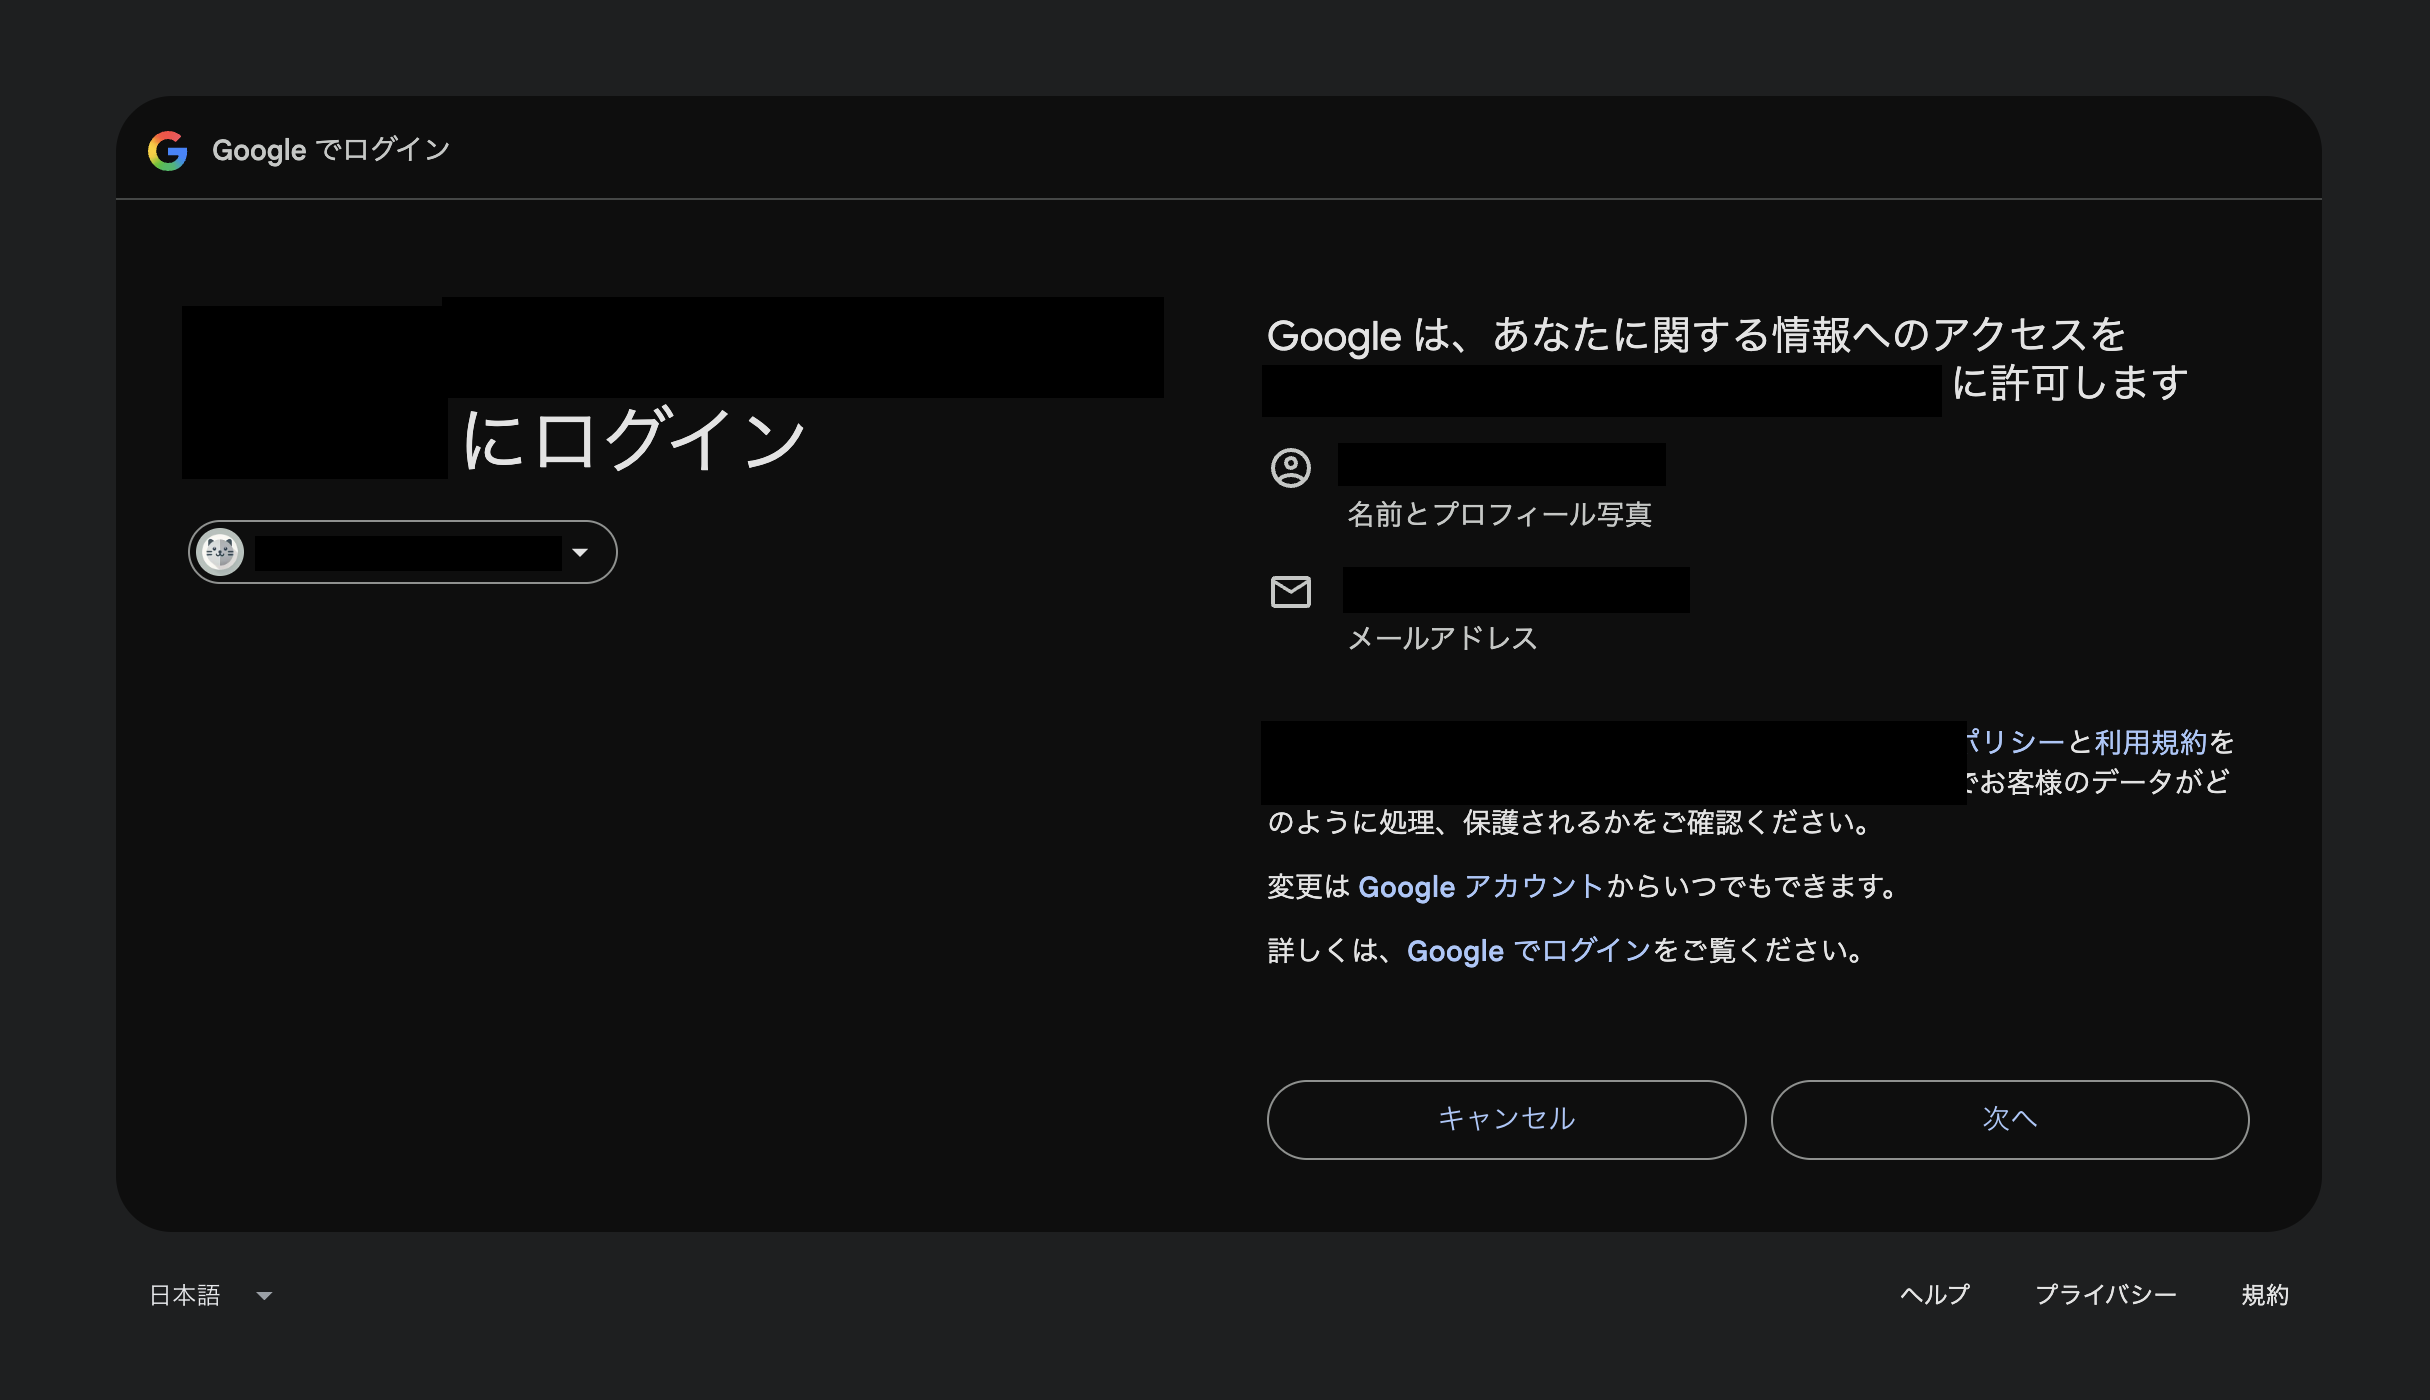The image size is (2430, 1400).
Task: Click the profile avatar in account chip
Action: coord(220,552)
